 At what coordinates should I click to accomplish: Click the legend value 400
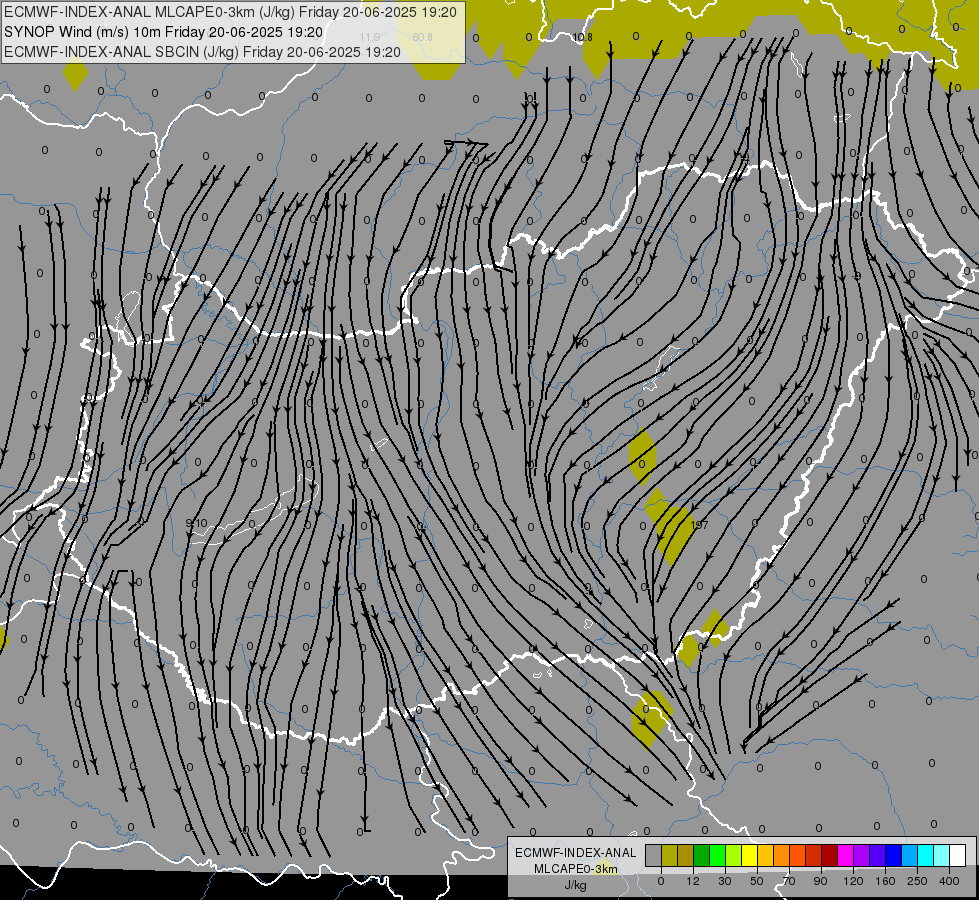tap(949, 881)
